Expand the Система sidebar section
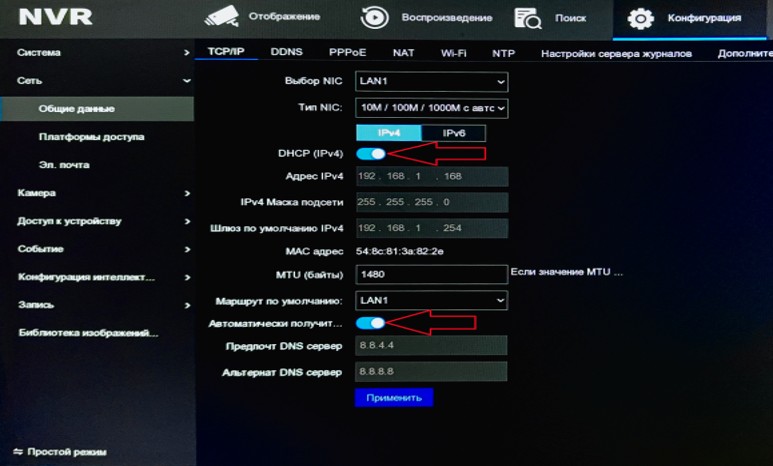Viewport: 773px width, 466px height. click(97, 52)
